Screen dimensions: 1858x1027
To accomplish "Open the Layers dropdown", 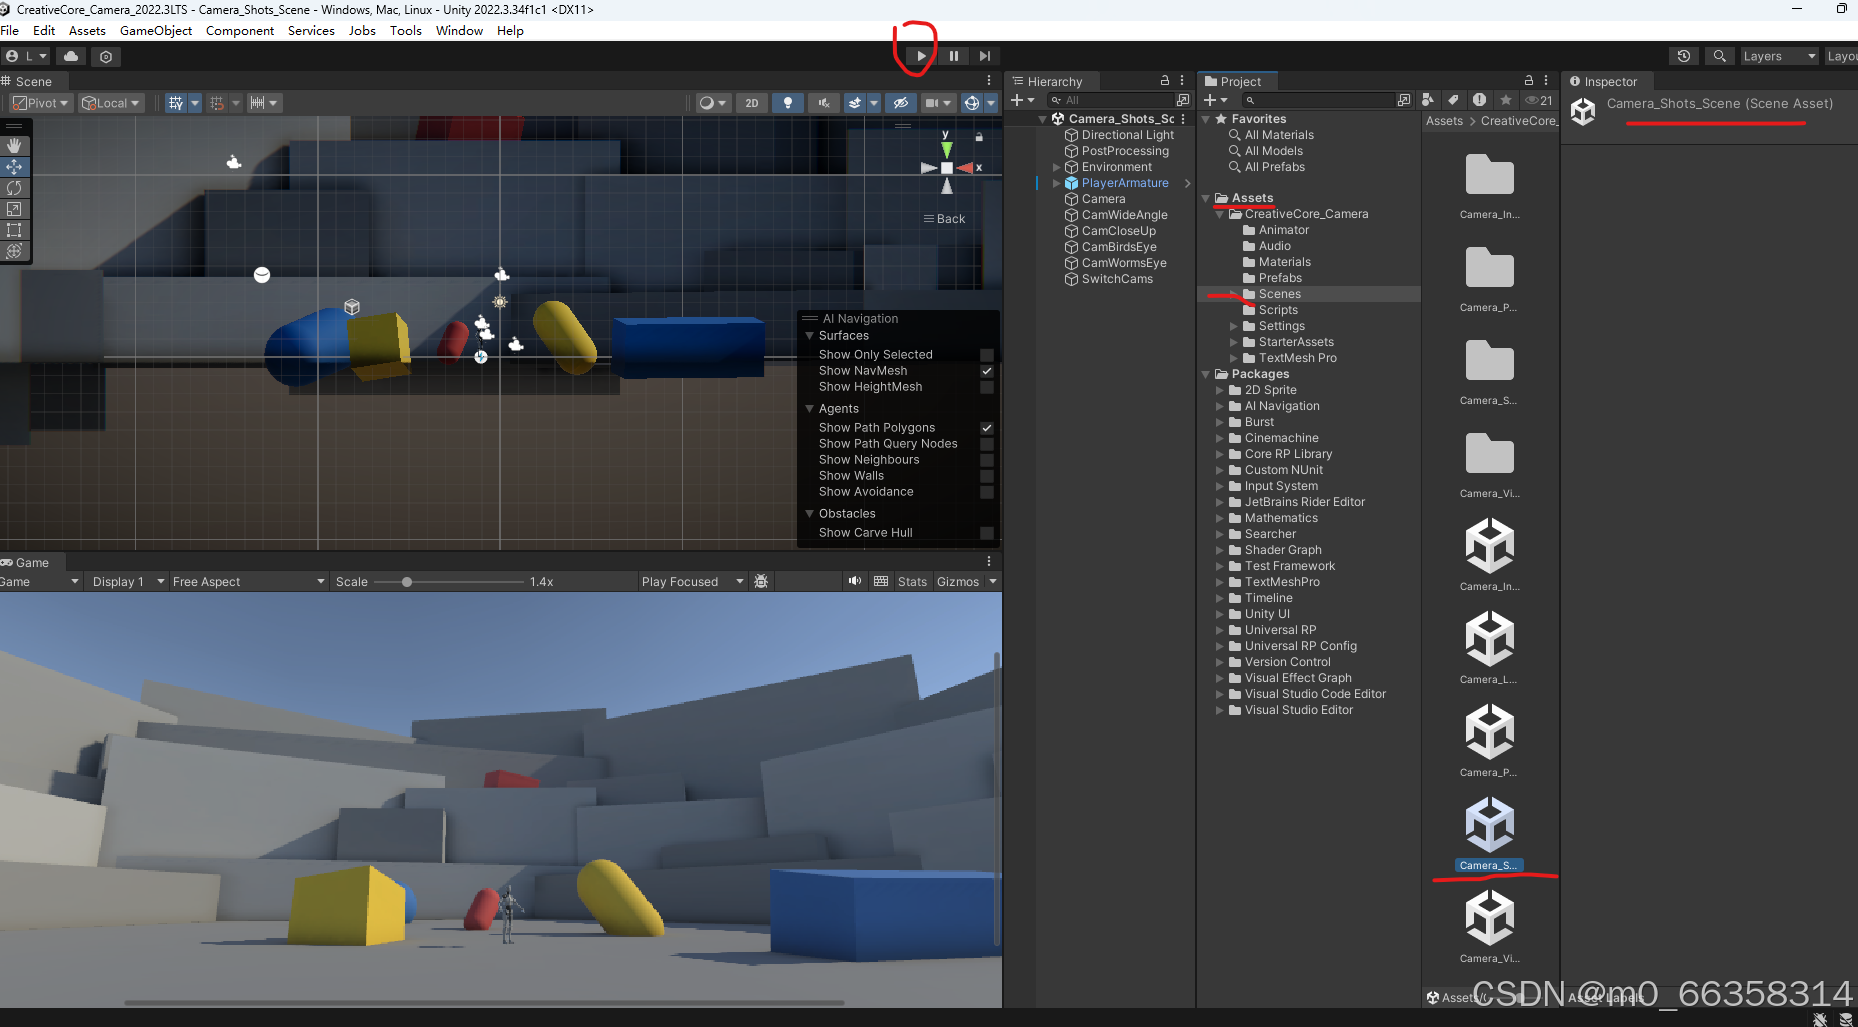I will click(x=1779, y=56).
